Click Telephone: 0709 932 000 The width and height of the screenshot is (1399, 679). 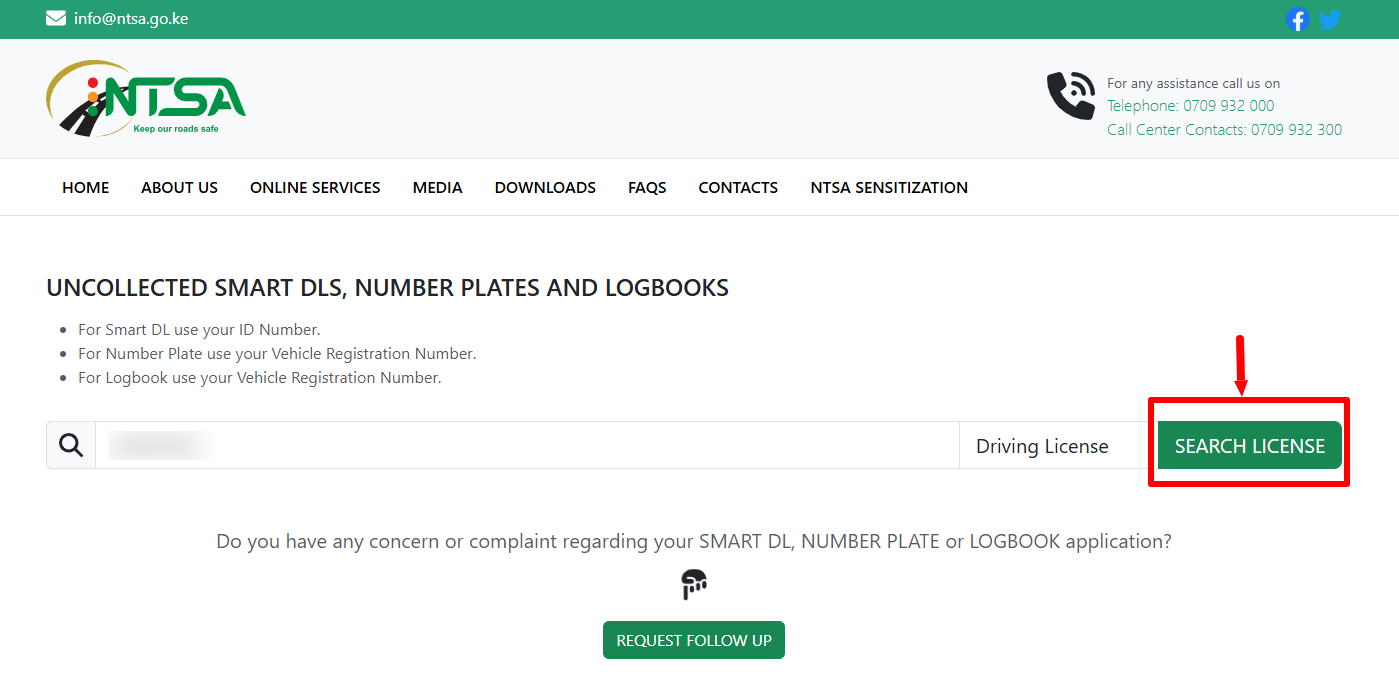click(x=1190, y=106)
